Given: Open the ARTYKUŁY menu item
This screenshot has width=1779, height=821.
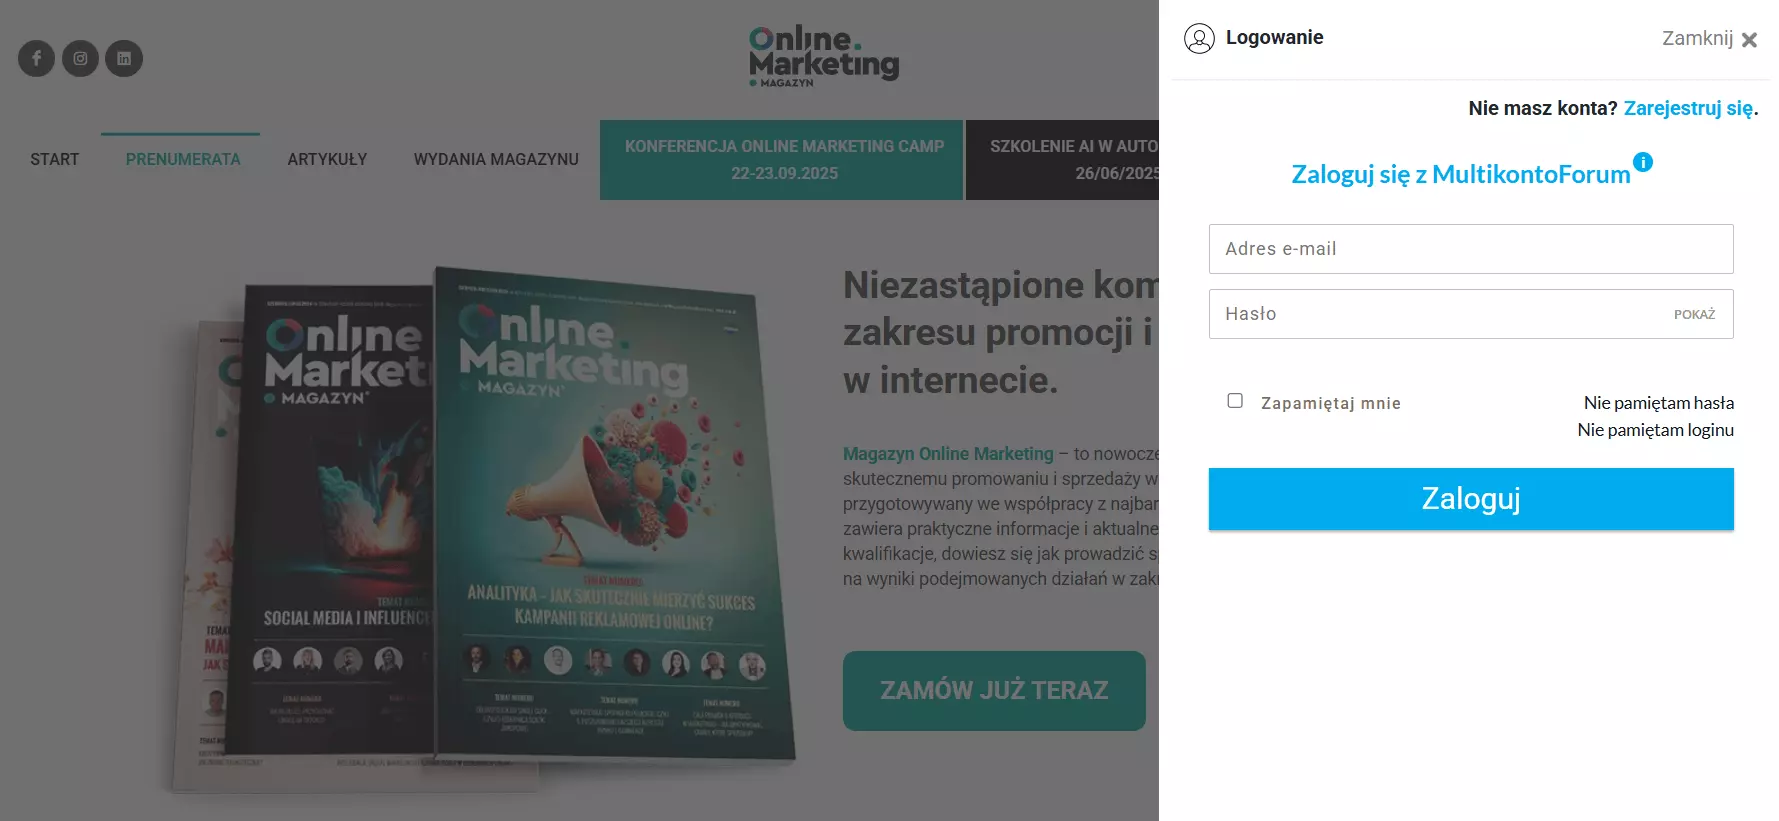Looking at the screenshot, I should point(327,159).
